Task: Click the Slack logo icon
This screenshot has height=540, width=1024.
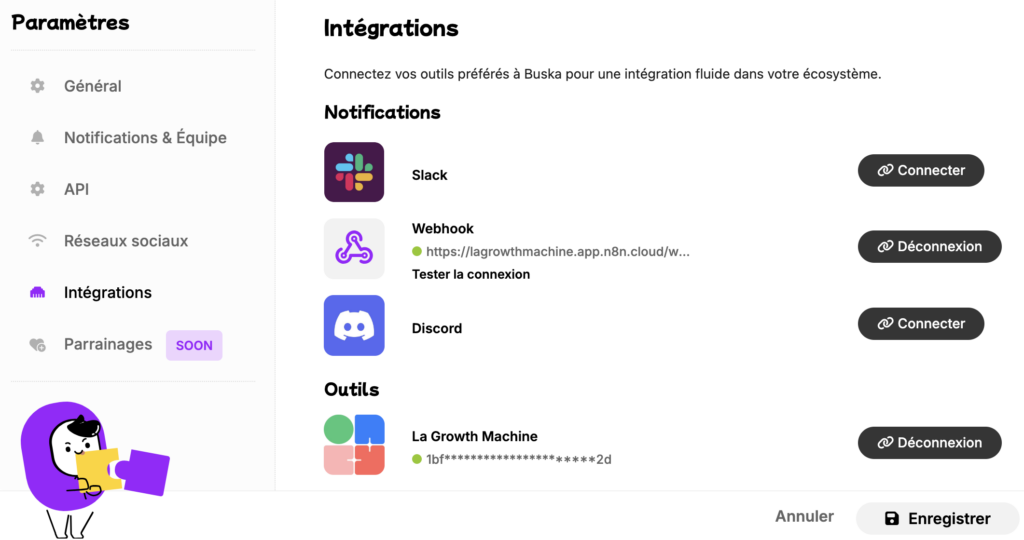Action: pos(354,172)
